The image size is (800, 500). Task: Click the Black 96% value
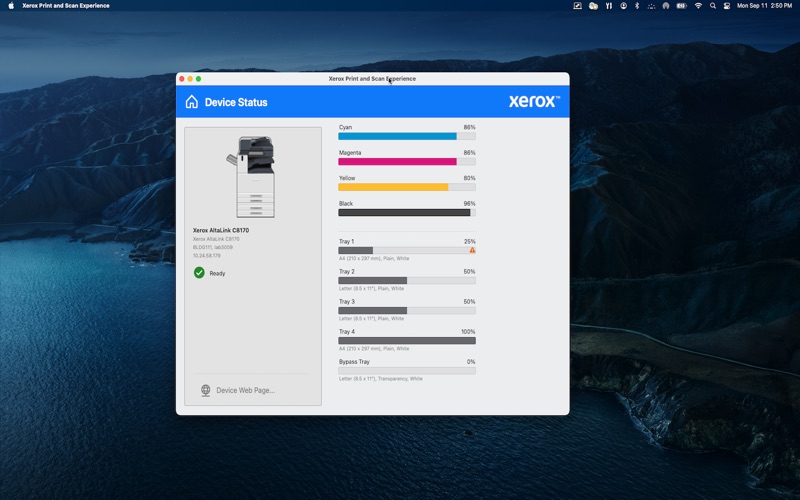[x=469, y=204]
